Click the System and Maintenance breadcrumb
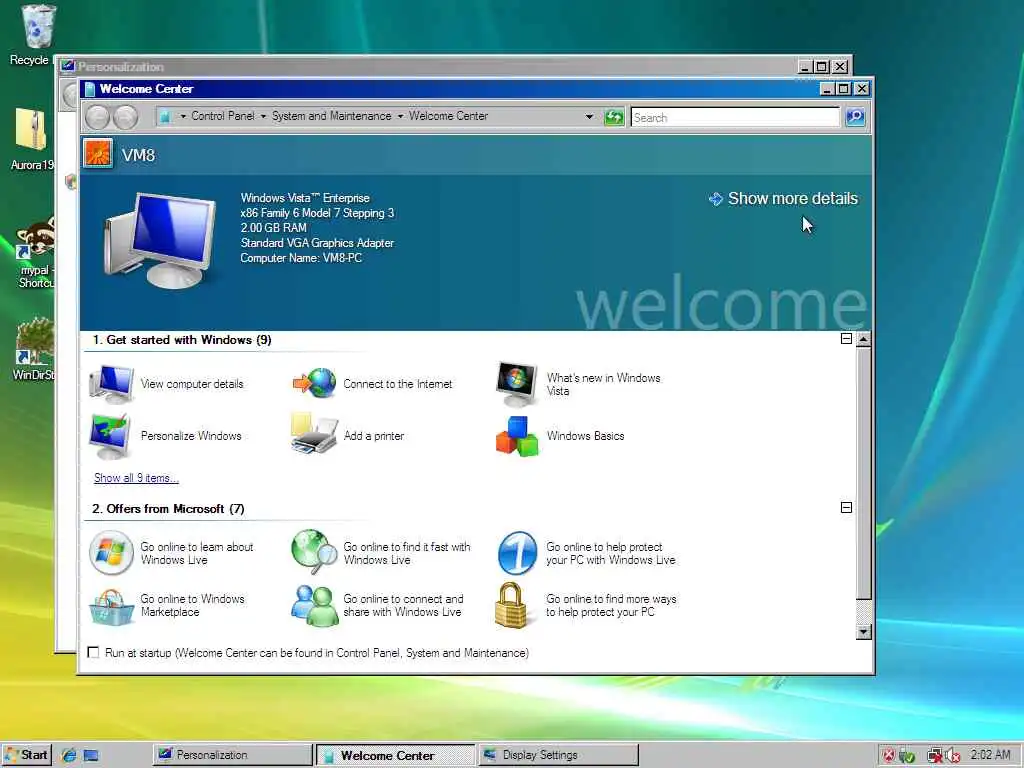Viewport: 1024px width, 768px height. (331, 116)
